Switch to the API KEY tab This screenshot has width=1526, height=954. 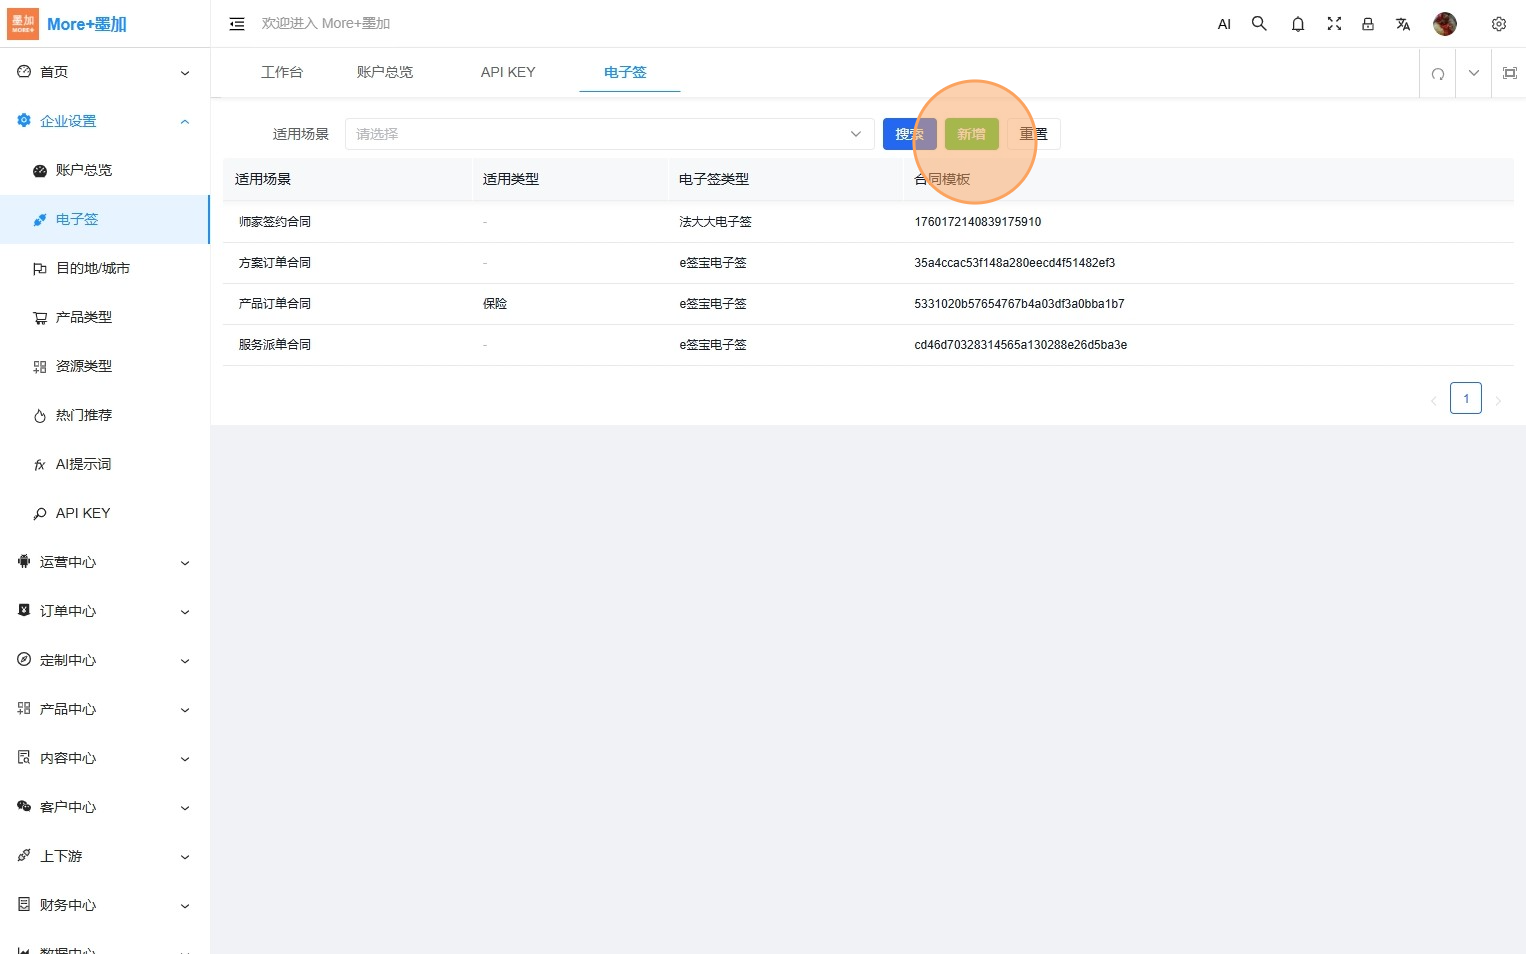pyautogui.click(x=508, y=72)
